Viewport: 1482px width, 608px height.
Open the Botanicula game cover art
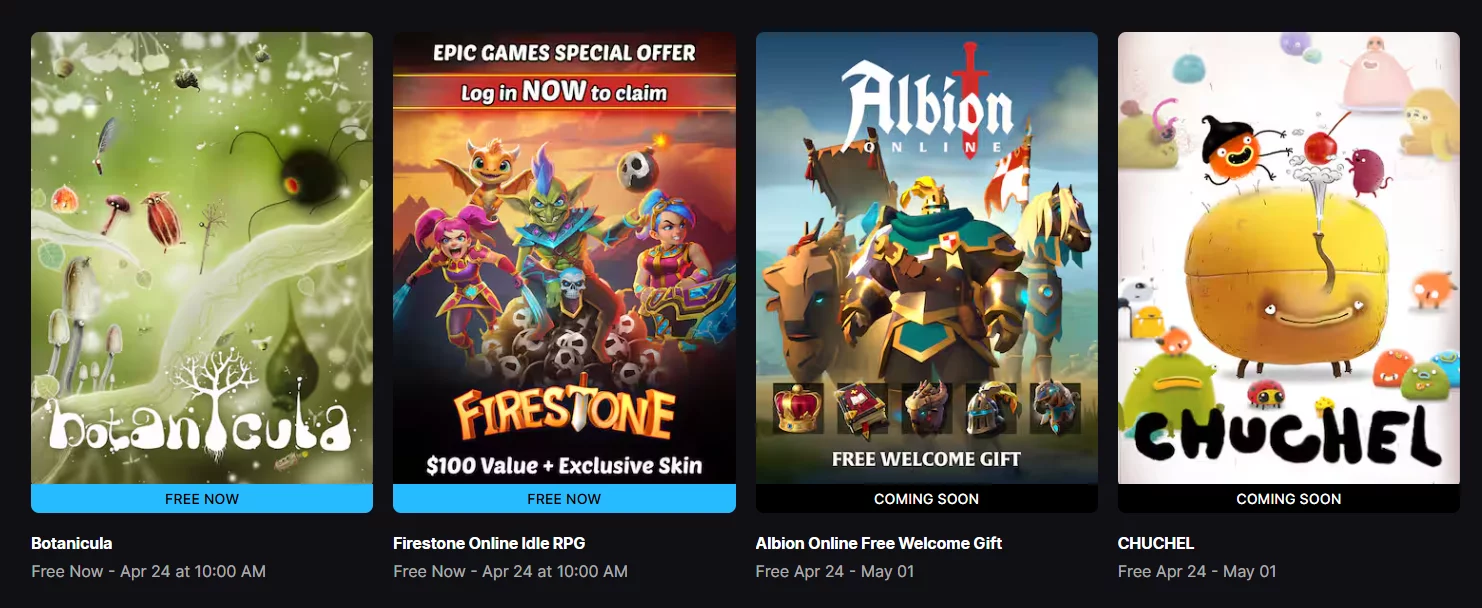[202, 258]
